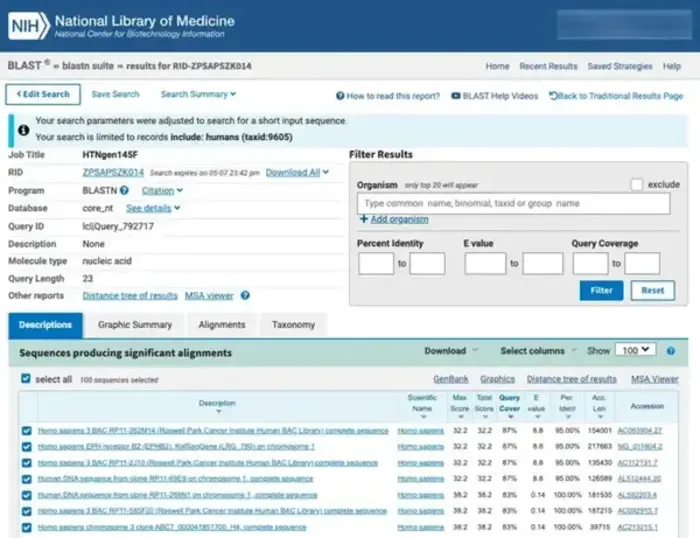This screenshot has height=538, width=700.
Task: Open the Alignments tab
Action: (222, 325)
